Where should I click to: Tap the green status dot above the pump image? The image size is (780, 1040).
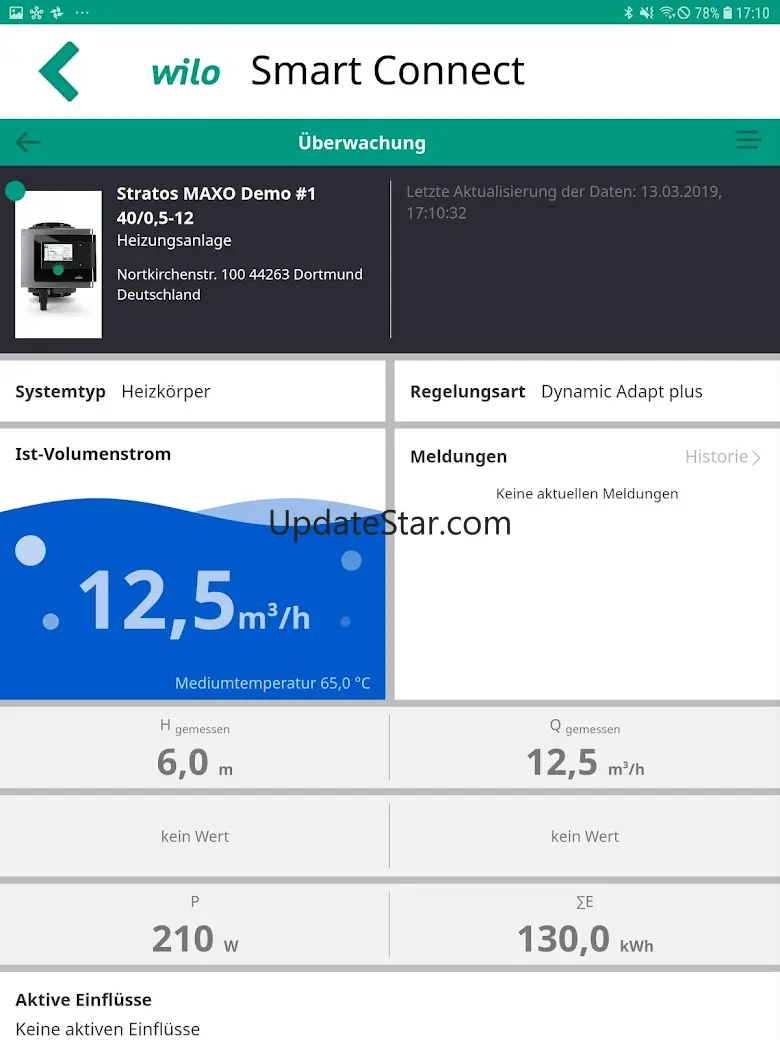(15, 191)
